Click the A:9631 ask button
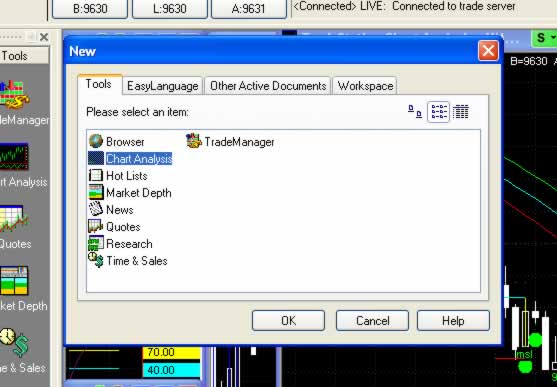Screen dimensions: 557x387 [x=249, y=9]
